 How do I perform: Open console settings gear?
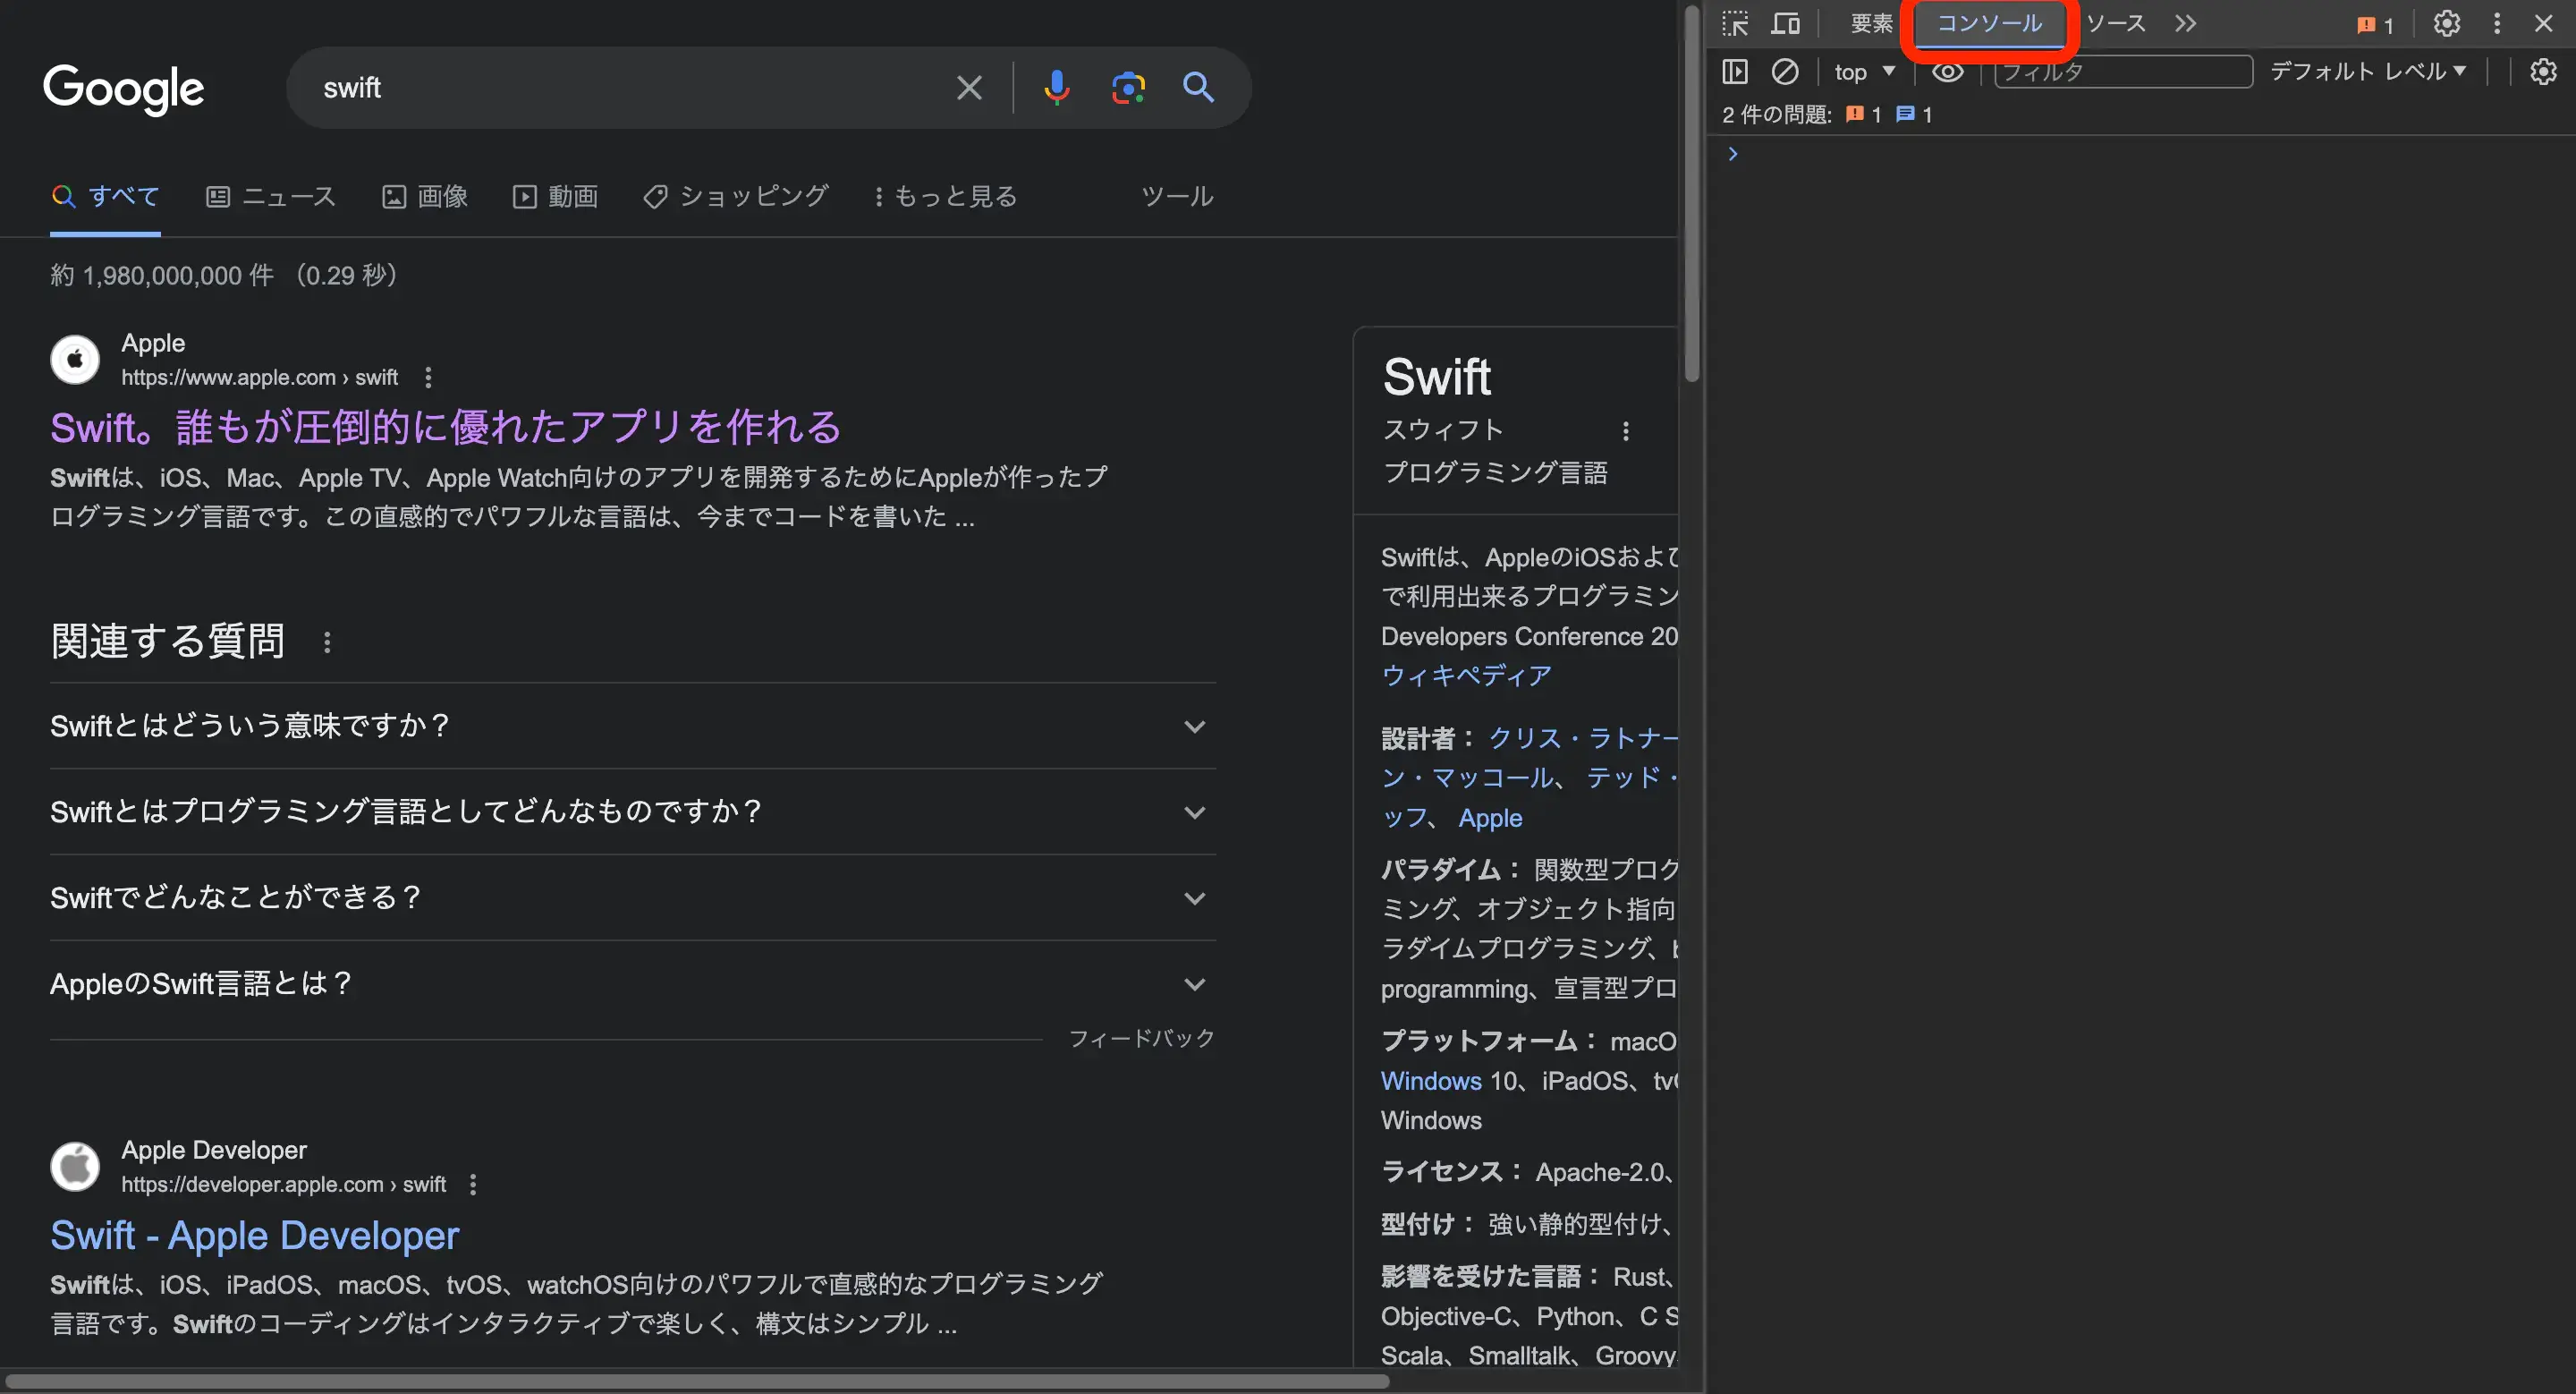[x=2543, y=72]
